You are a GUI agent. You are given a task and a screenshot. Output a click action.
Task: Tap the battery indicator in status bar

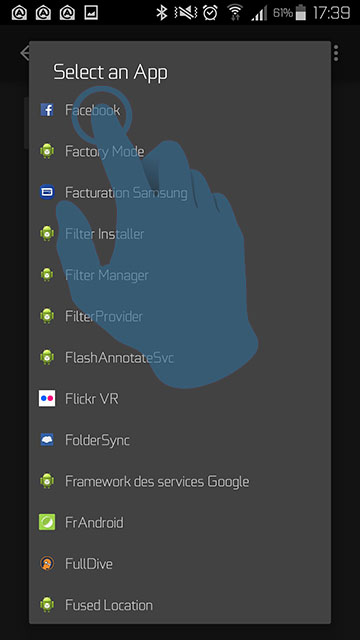point(301,13)
